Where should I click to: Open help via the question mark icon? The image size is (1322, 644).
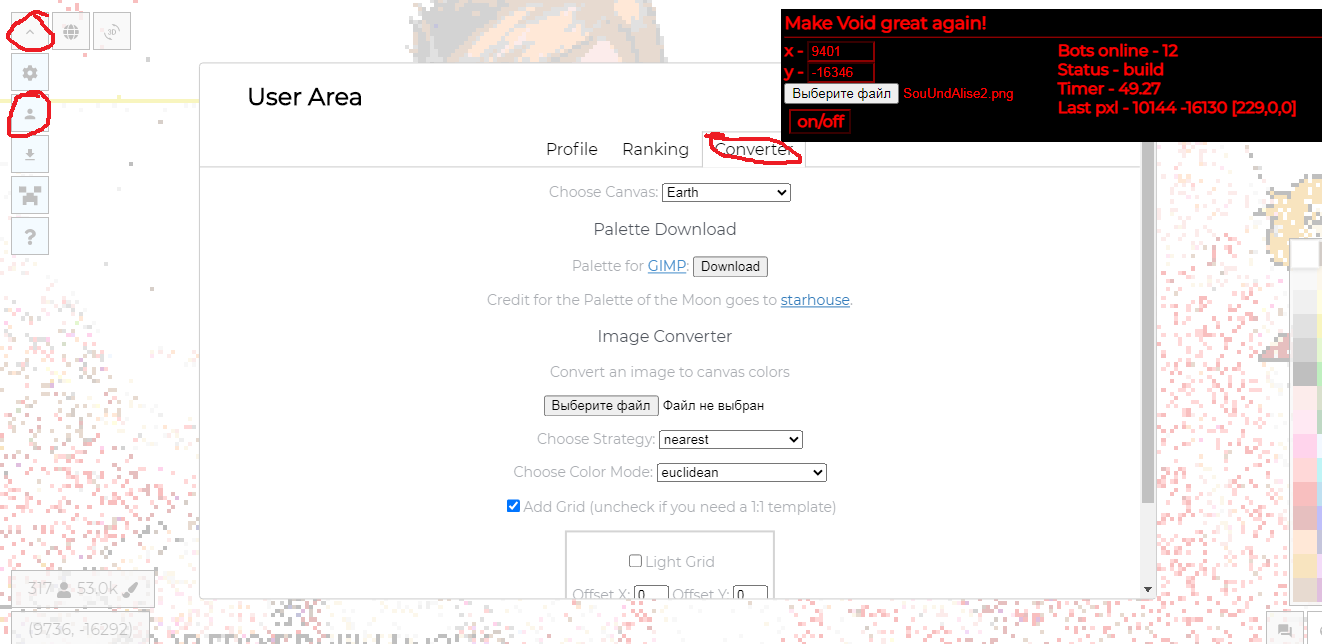(30, 236)
